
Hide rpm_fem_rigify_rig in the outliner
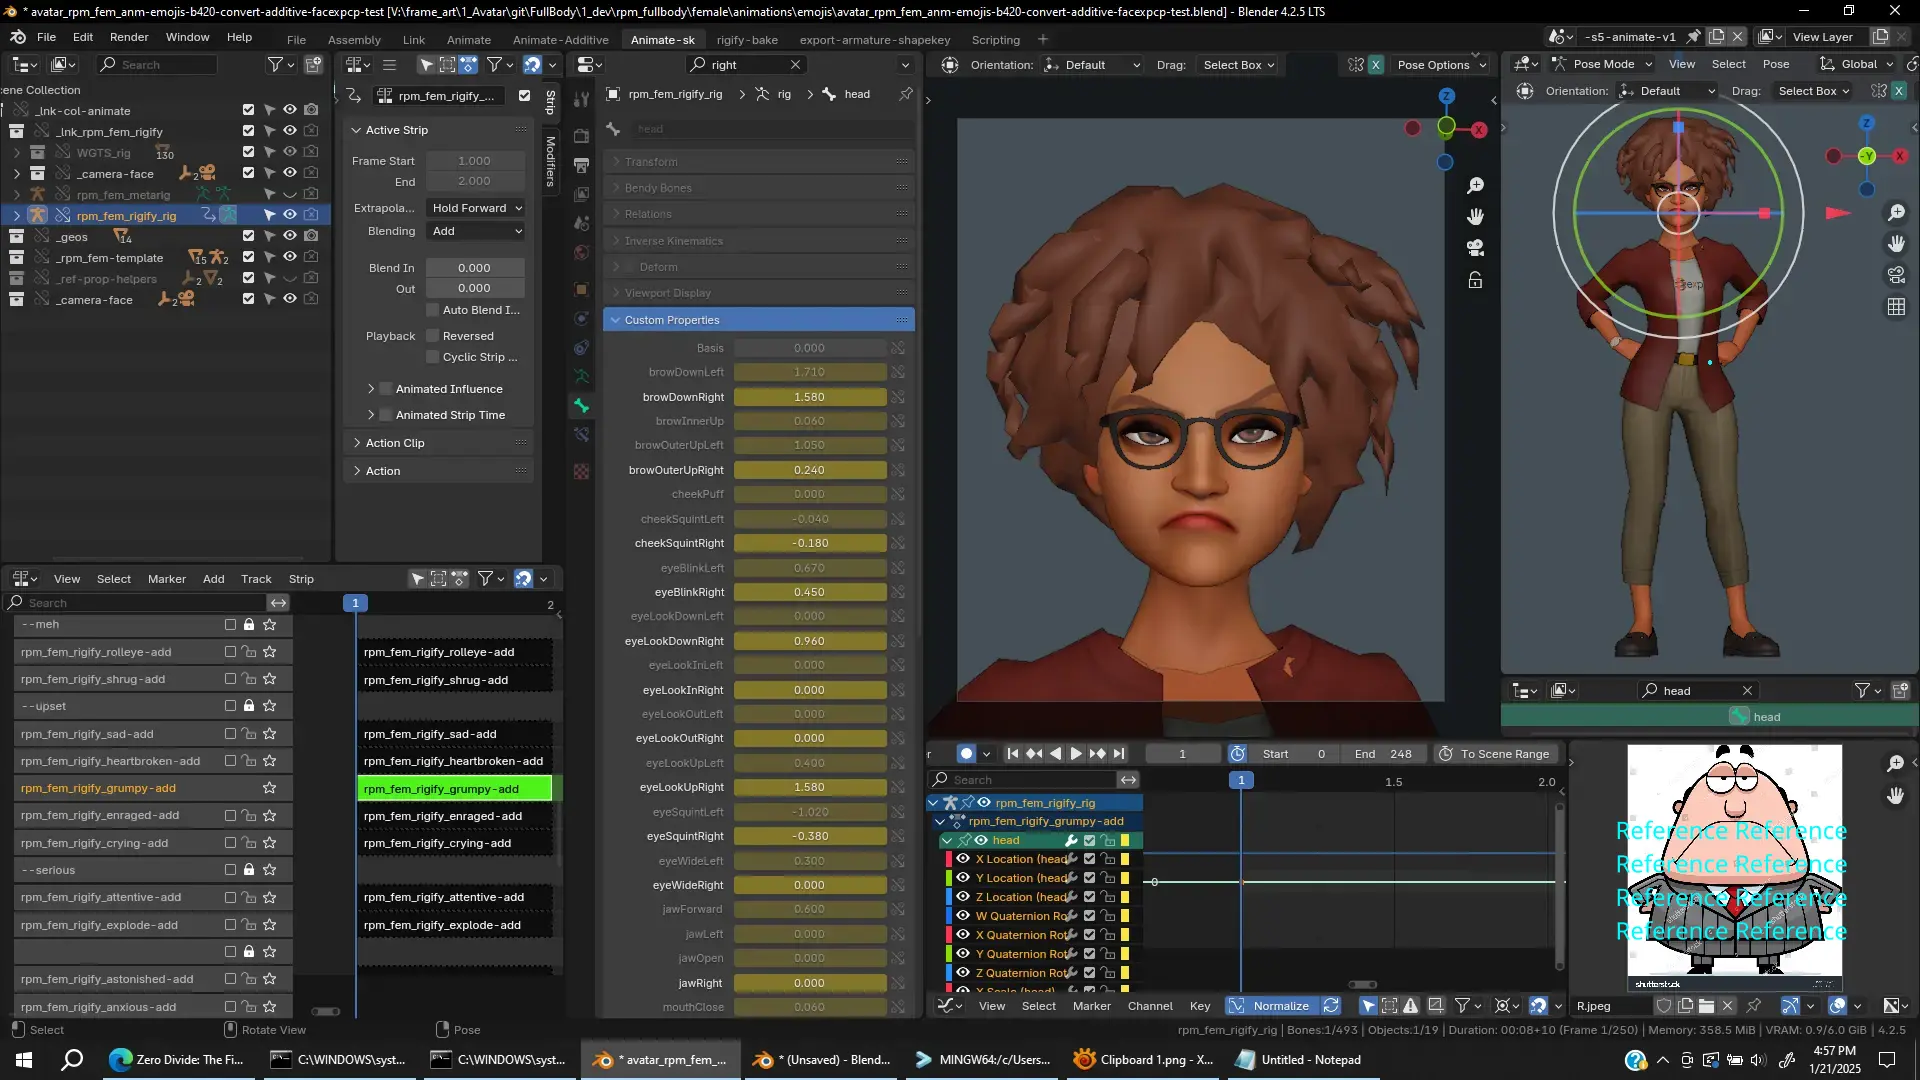[290, 215]
